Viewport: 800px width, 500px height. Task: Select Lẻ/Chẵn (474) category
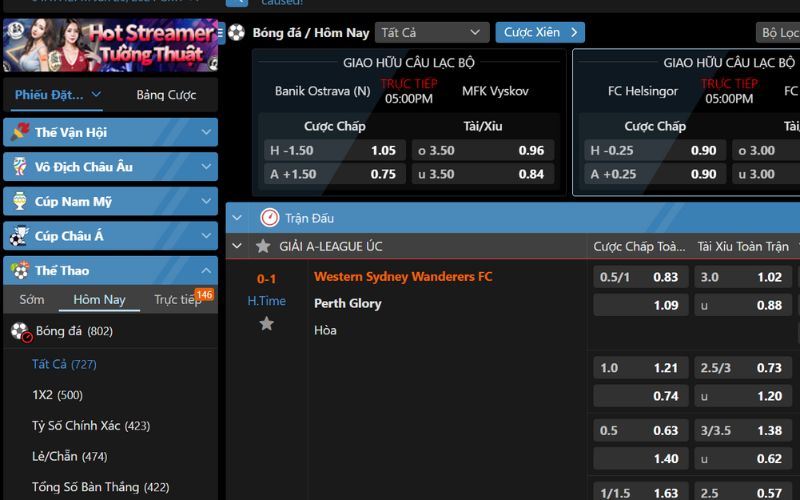click(69, 456)
